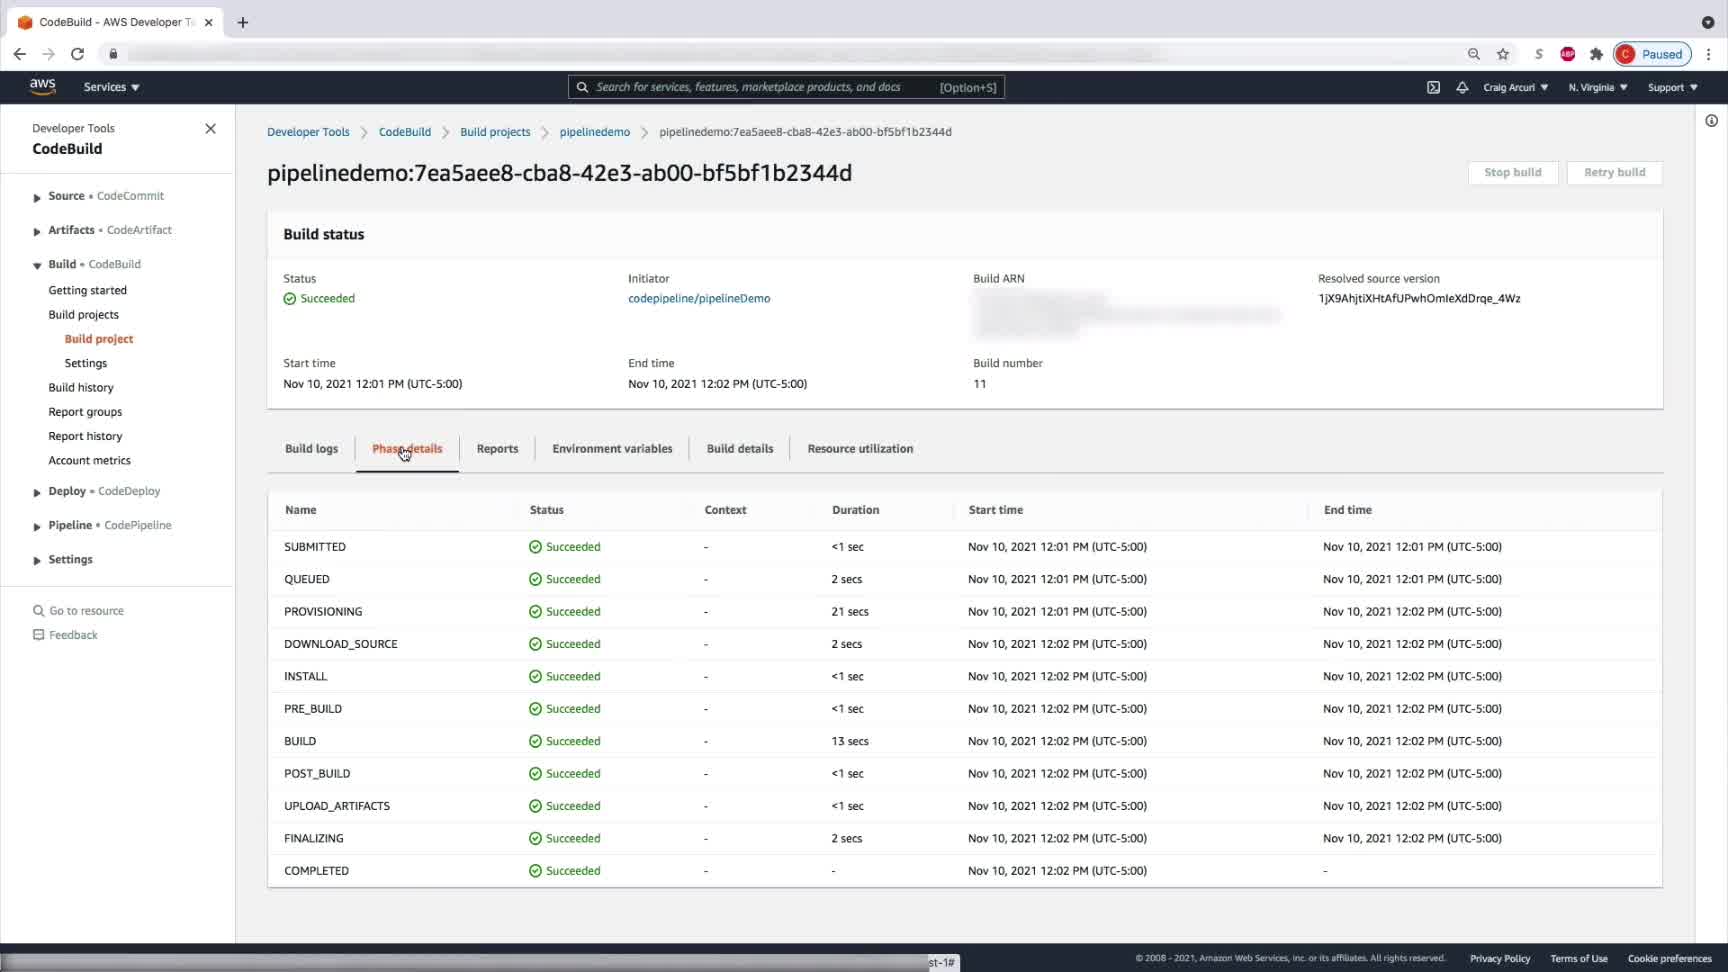The image size is (1728, 972).
Task: Open the Build details tab
Action: coord(740,449)
